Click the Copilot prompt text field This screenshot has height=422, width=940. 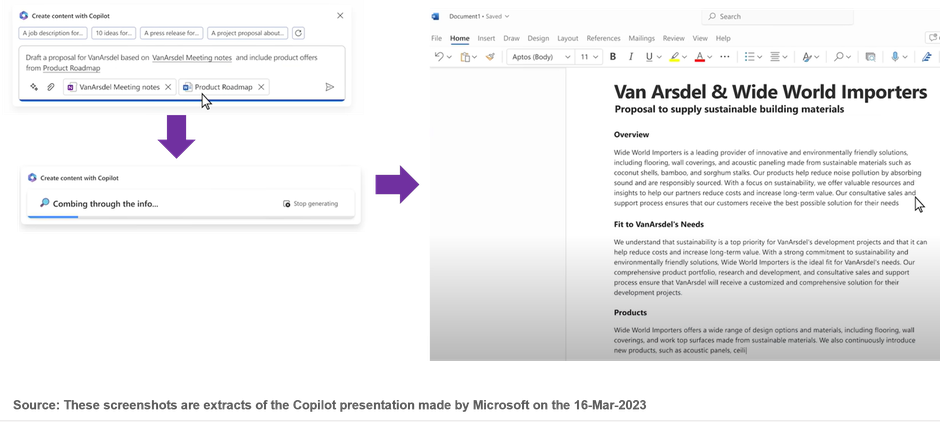click(182, 62)
